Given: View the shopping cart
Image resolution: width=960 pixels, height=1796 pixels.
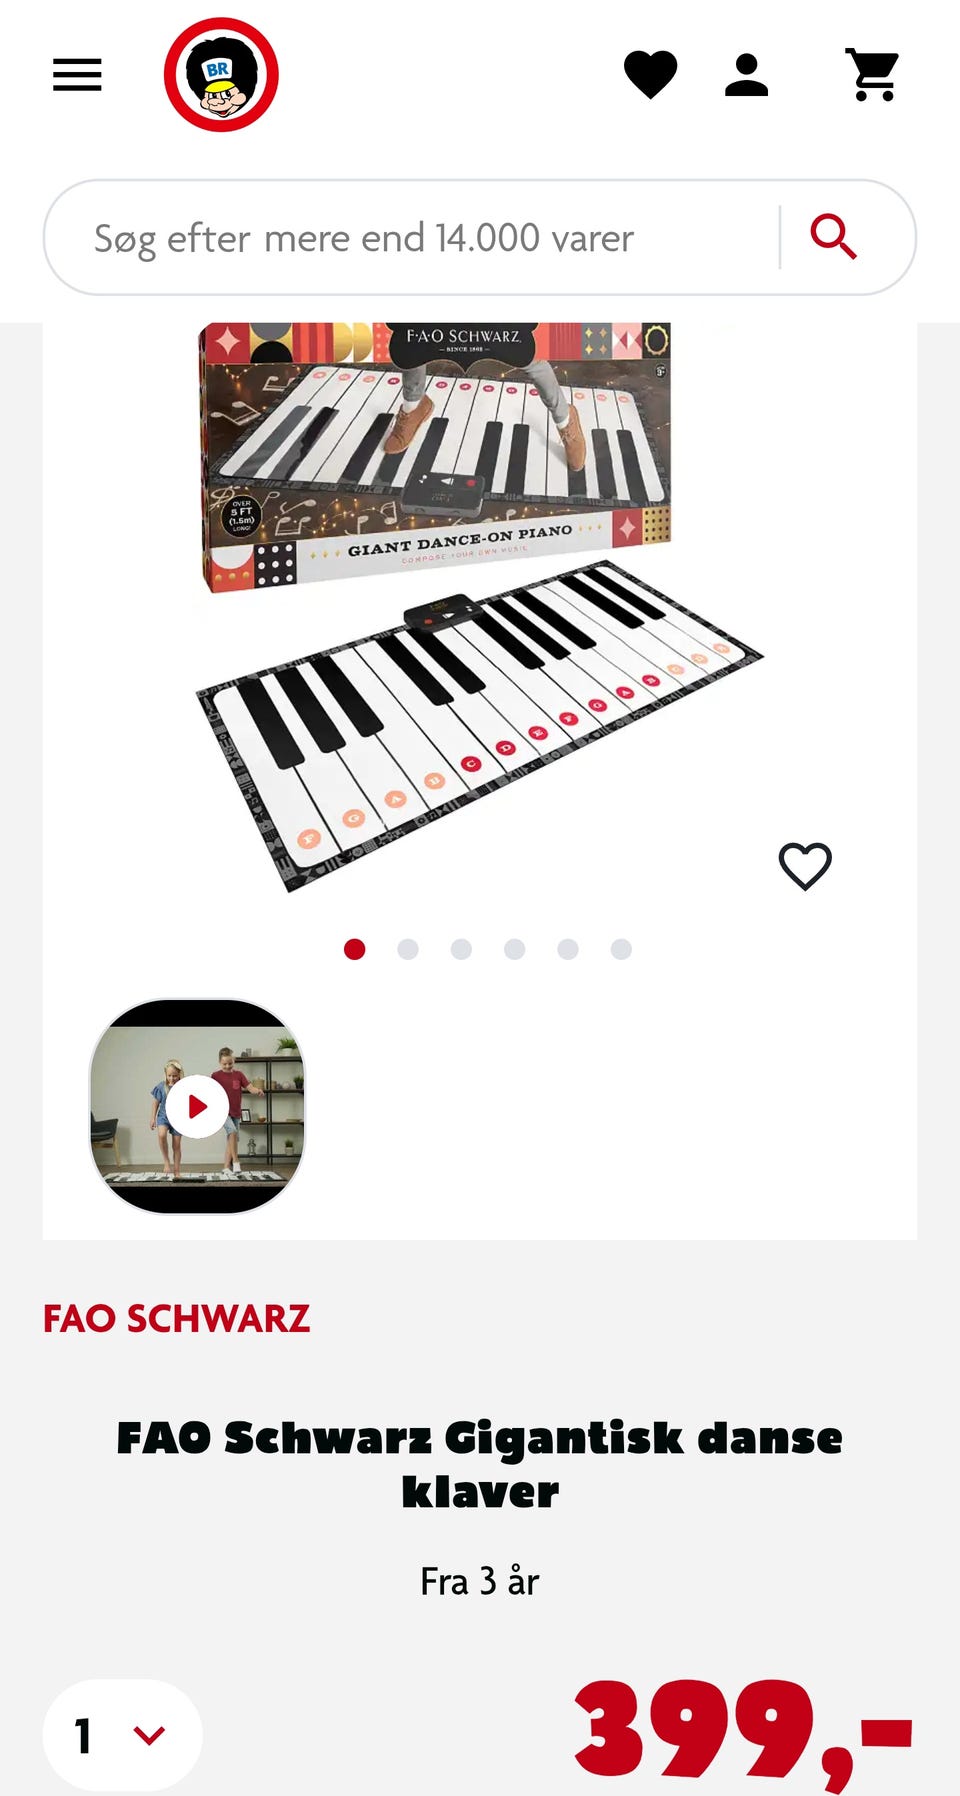Looking at the screenshot, I should pyautogui.click(x=873, y=75).
